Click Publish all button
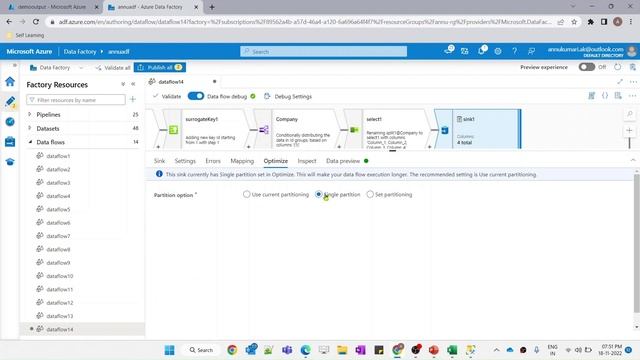 pyautogui.click(x=160, y=67)
